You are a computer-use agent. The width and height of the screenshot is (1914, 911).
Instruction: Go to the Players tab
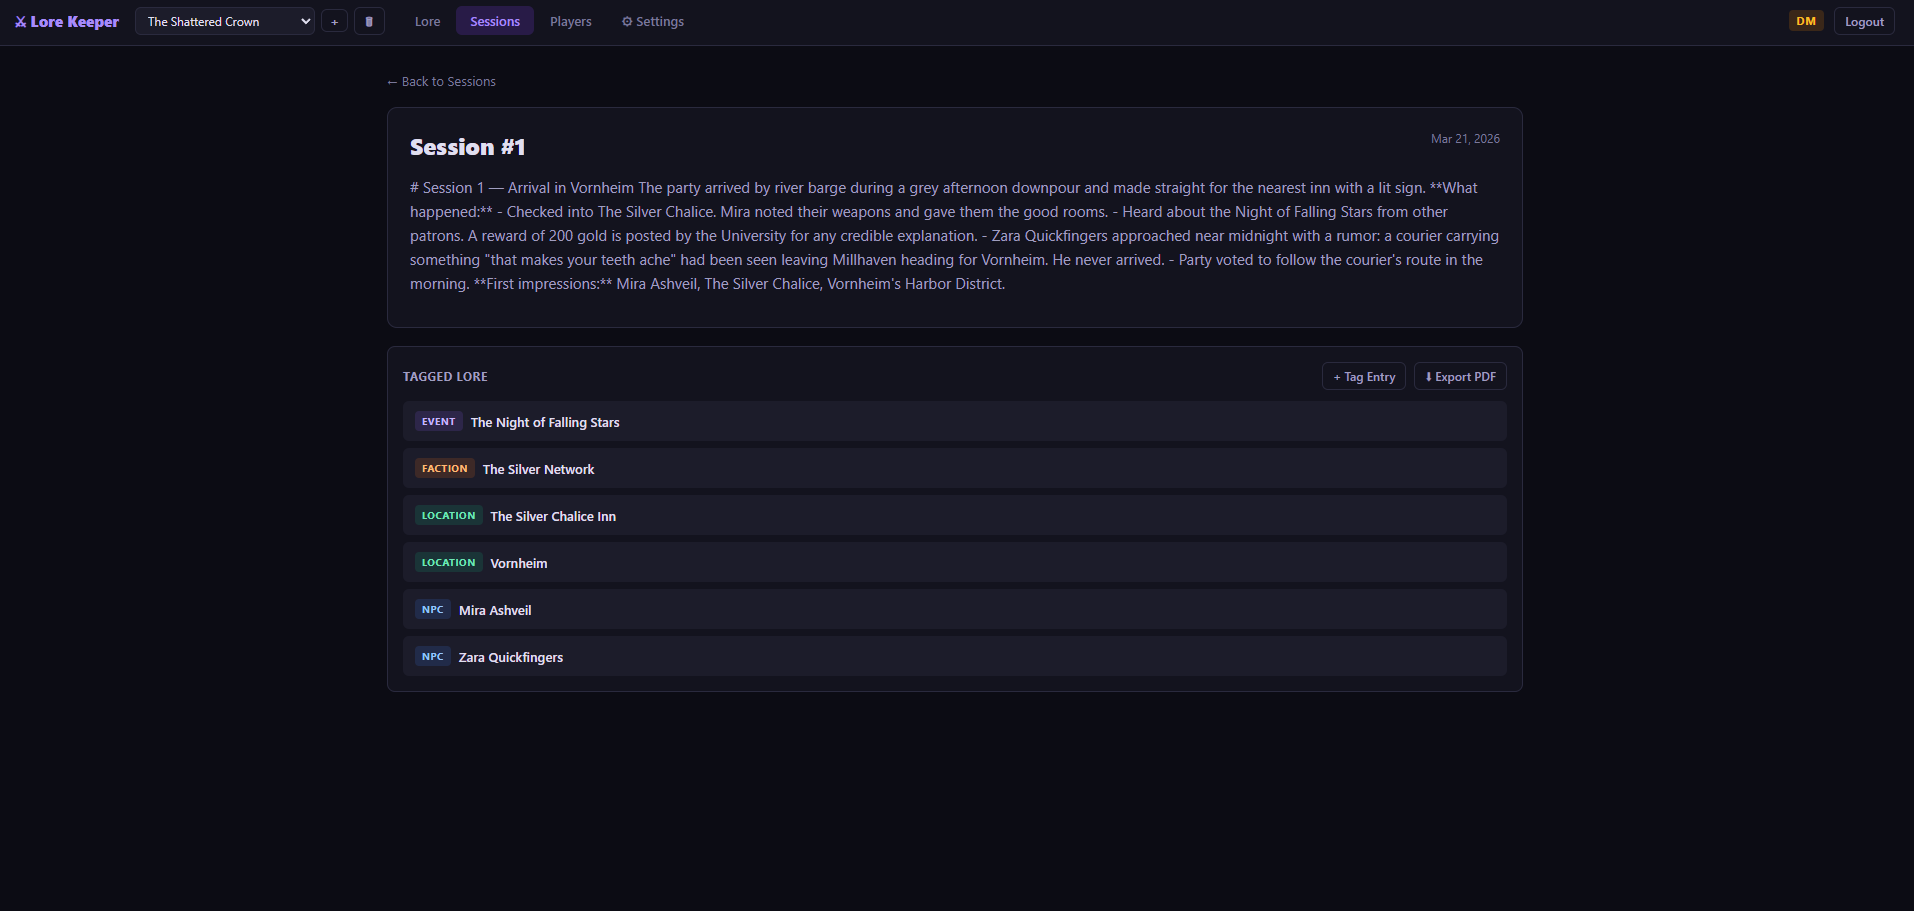point(570,22)
